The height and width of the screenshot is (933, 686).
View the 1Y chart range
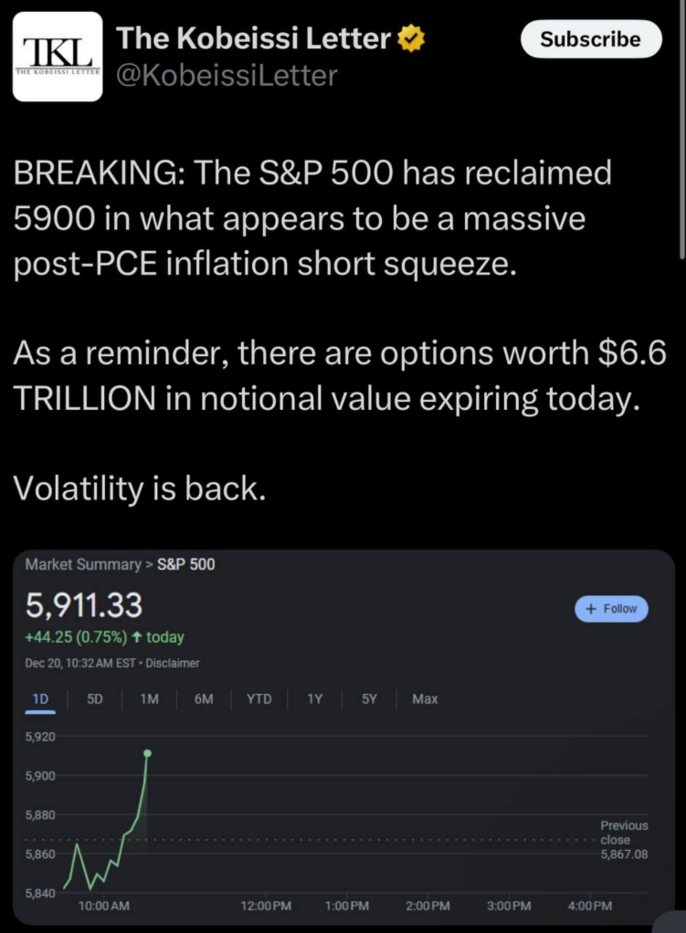click(x=315, y=699)
